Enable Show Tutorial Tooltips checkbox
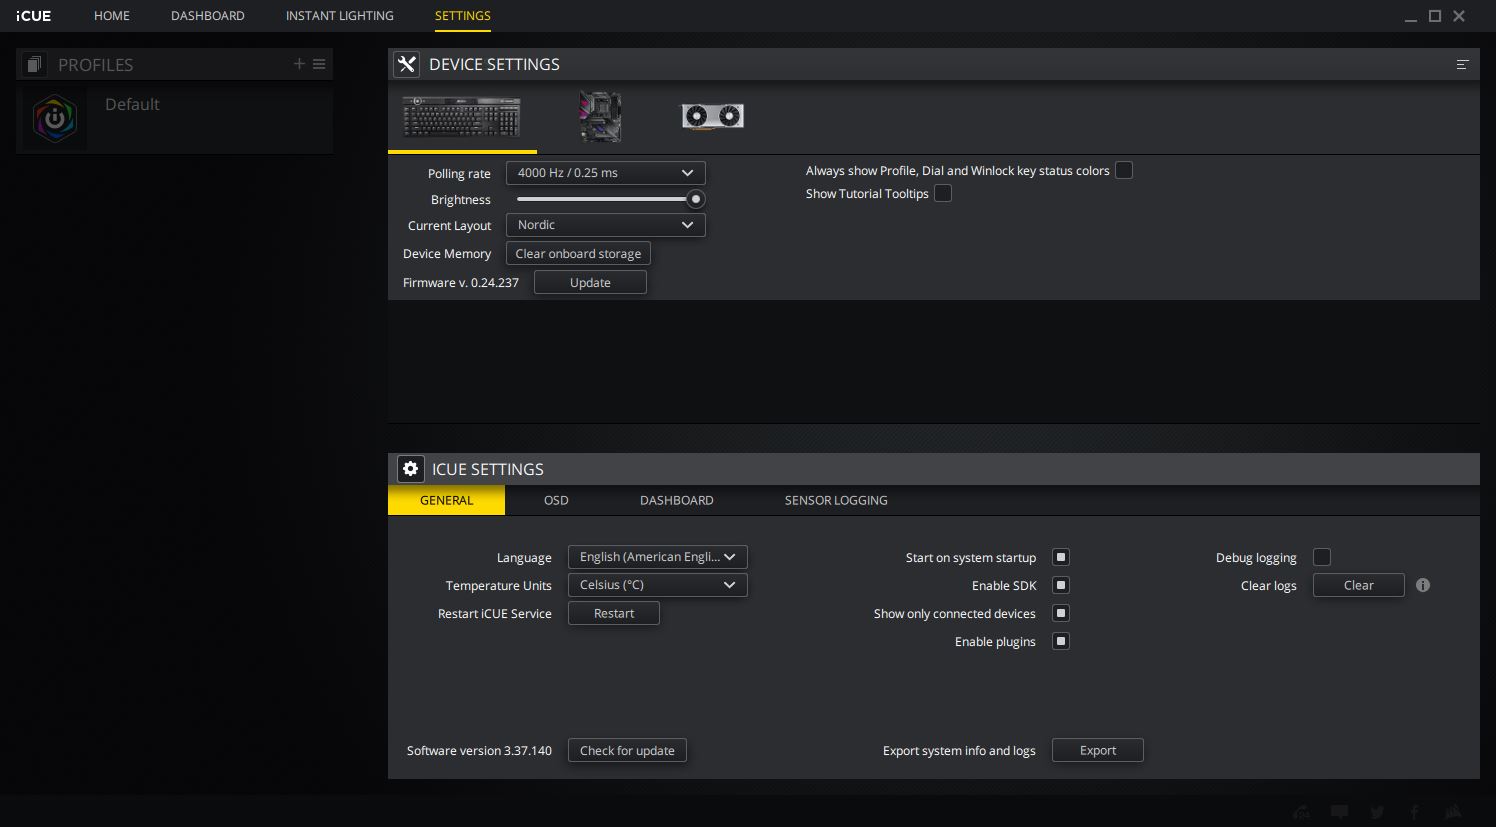 point(943,193)
